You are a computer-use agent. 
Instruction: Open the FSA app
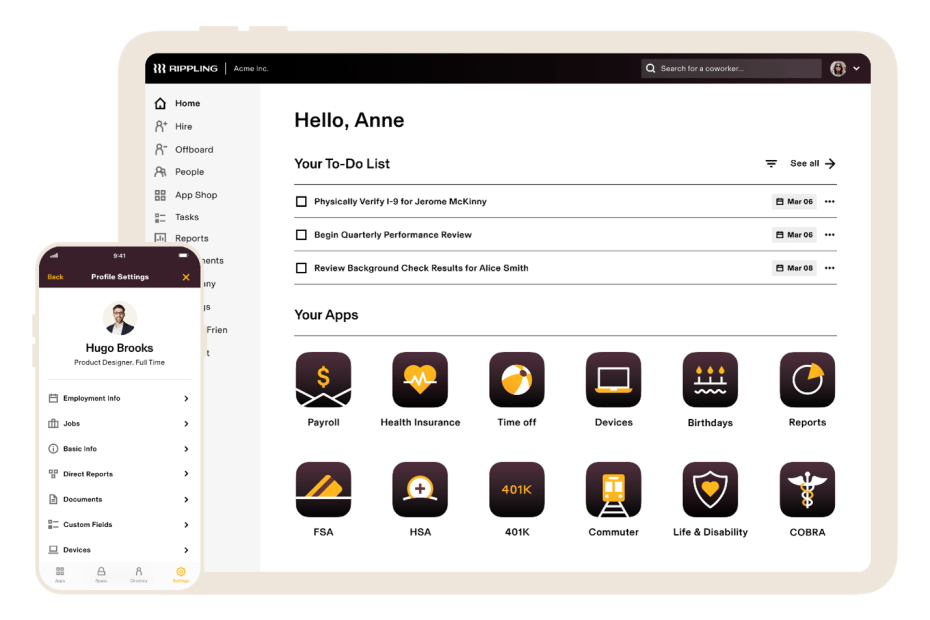[323, 489]
